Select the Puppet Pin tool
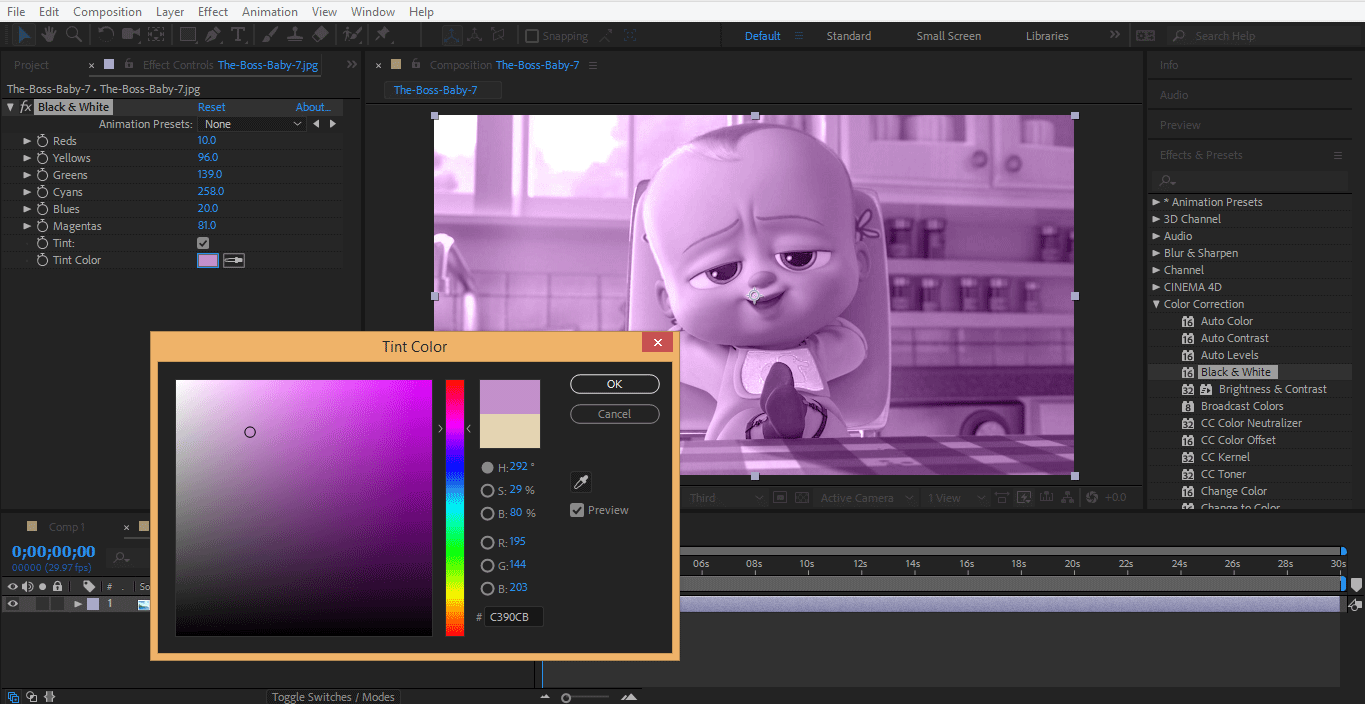The image size is (1365, 704). pos(382,35)
